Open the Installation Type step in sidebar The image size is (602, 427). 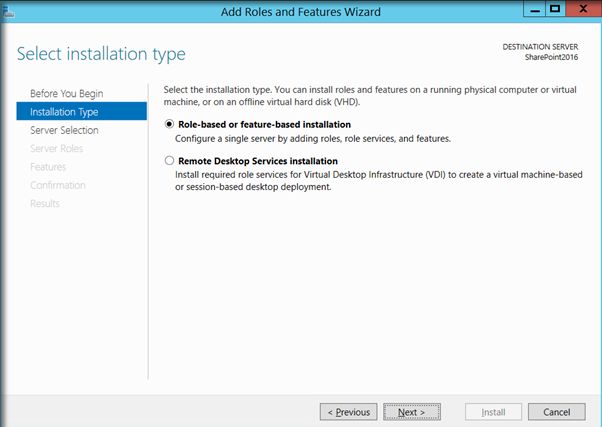tap(64, 112)
